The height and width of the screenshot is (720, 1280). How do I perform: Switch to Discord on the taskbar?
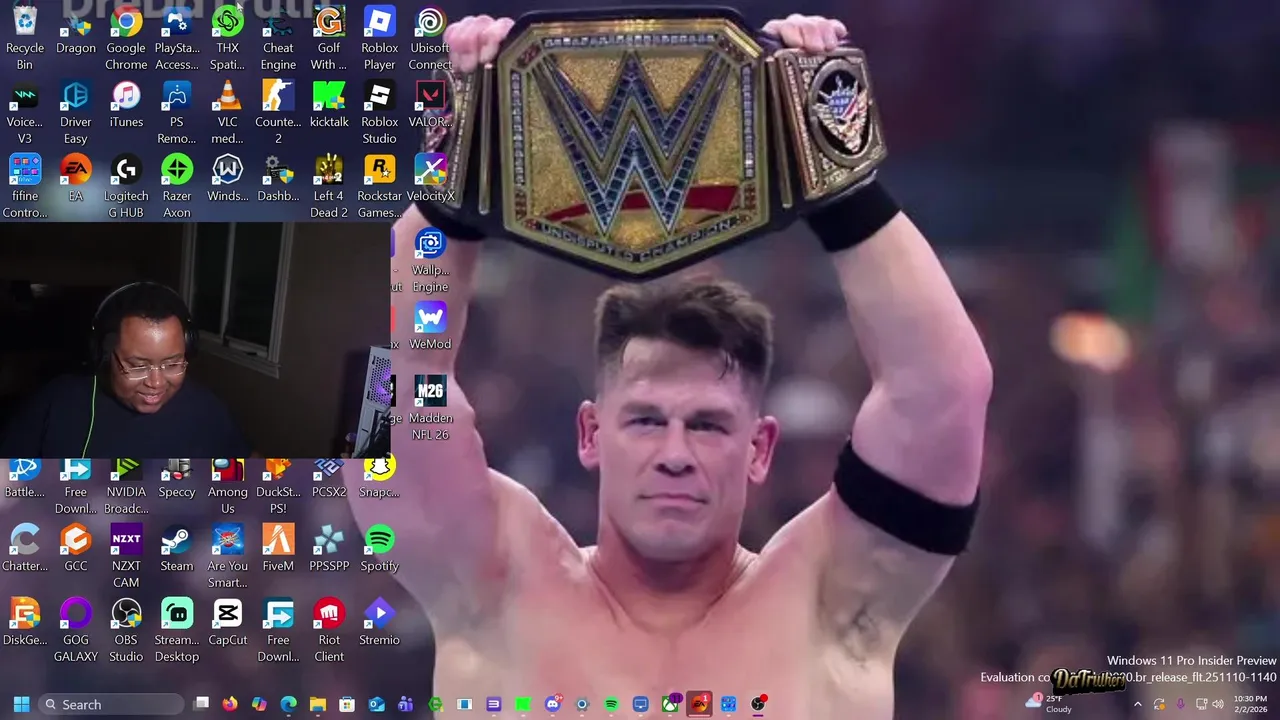point(552,704)
